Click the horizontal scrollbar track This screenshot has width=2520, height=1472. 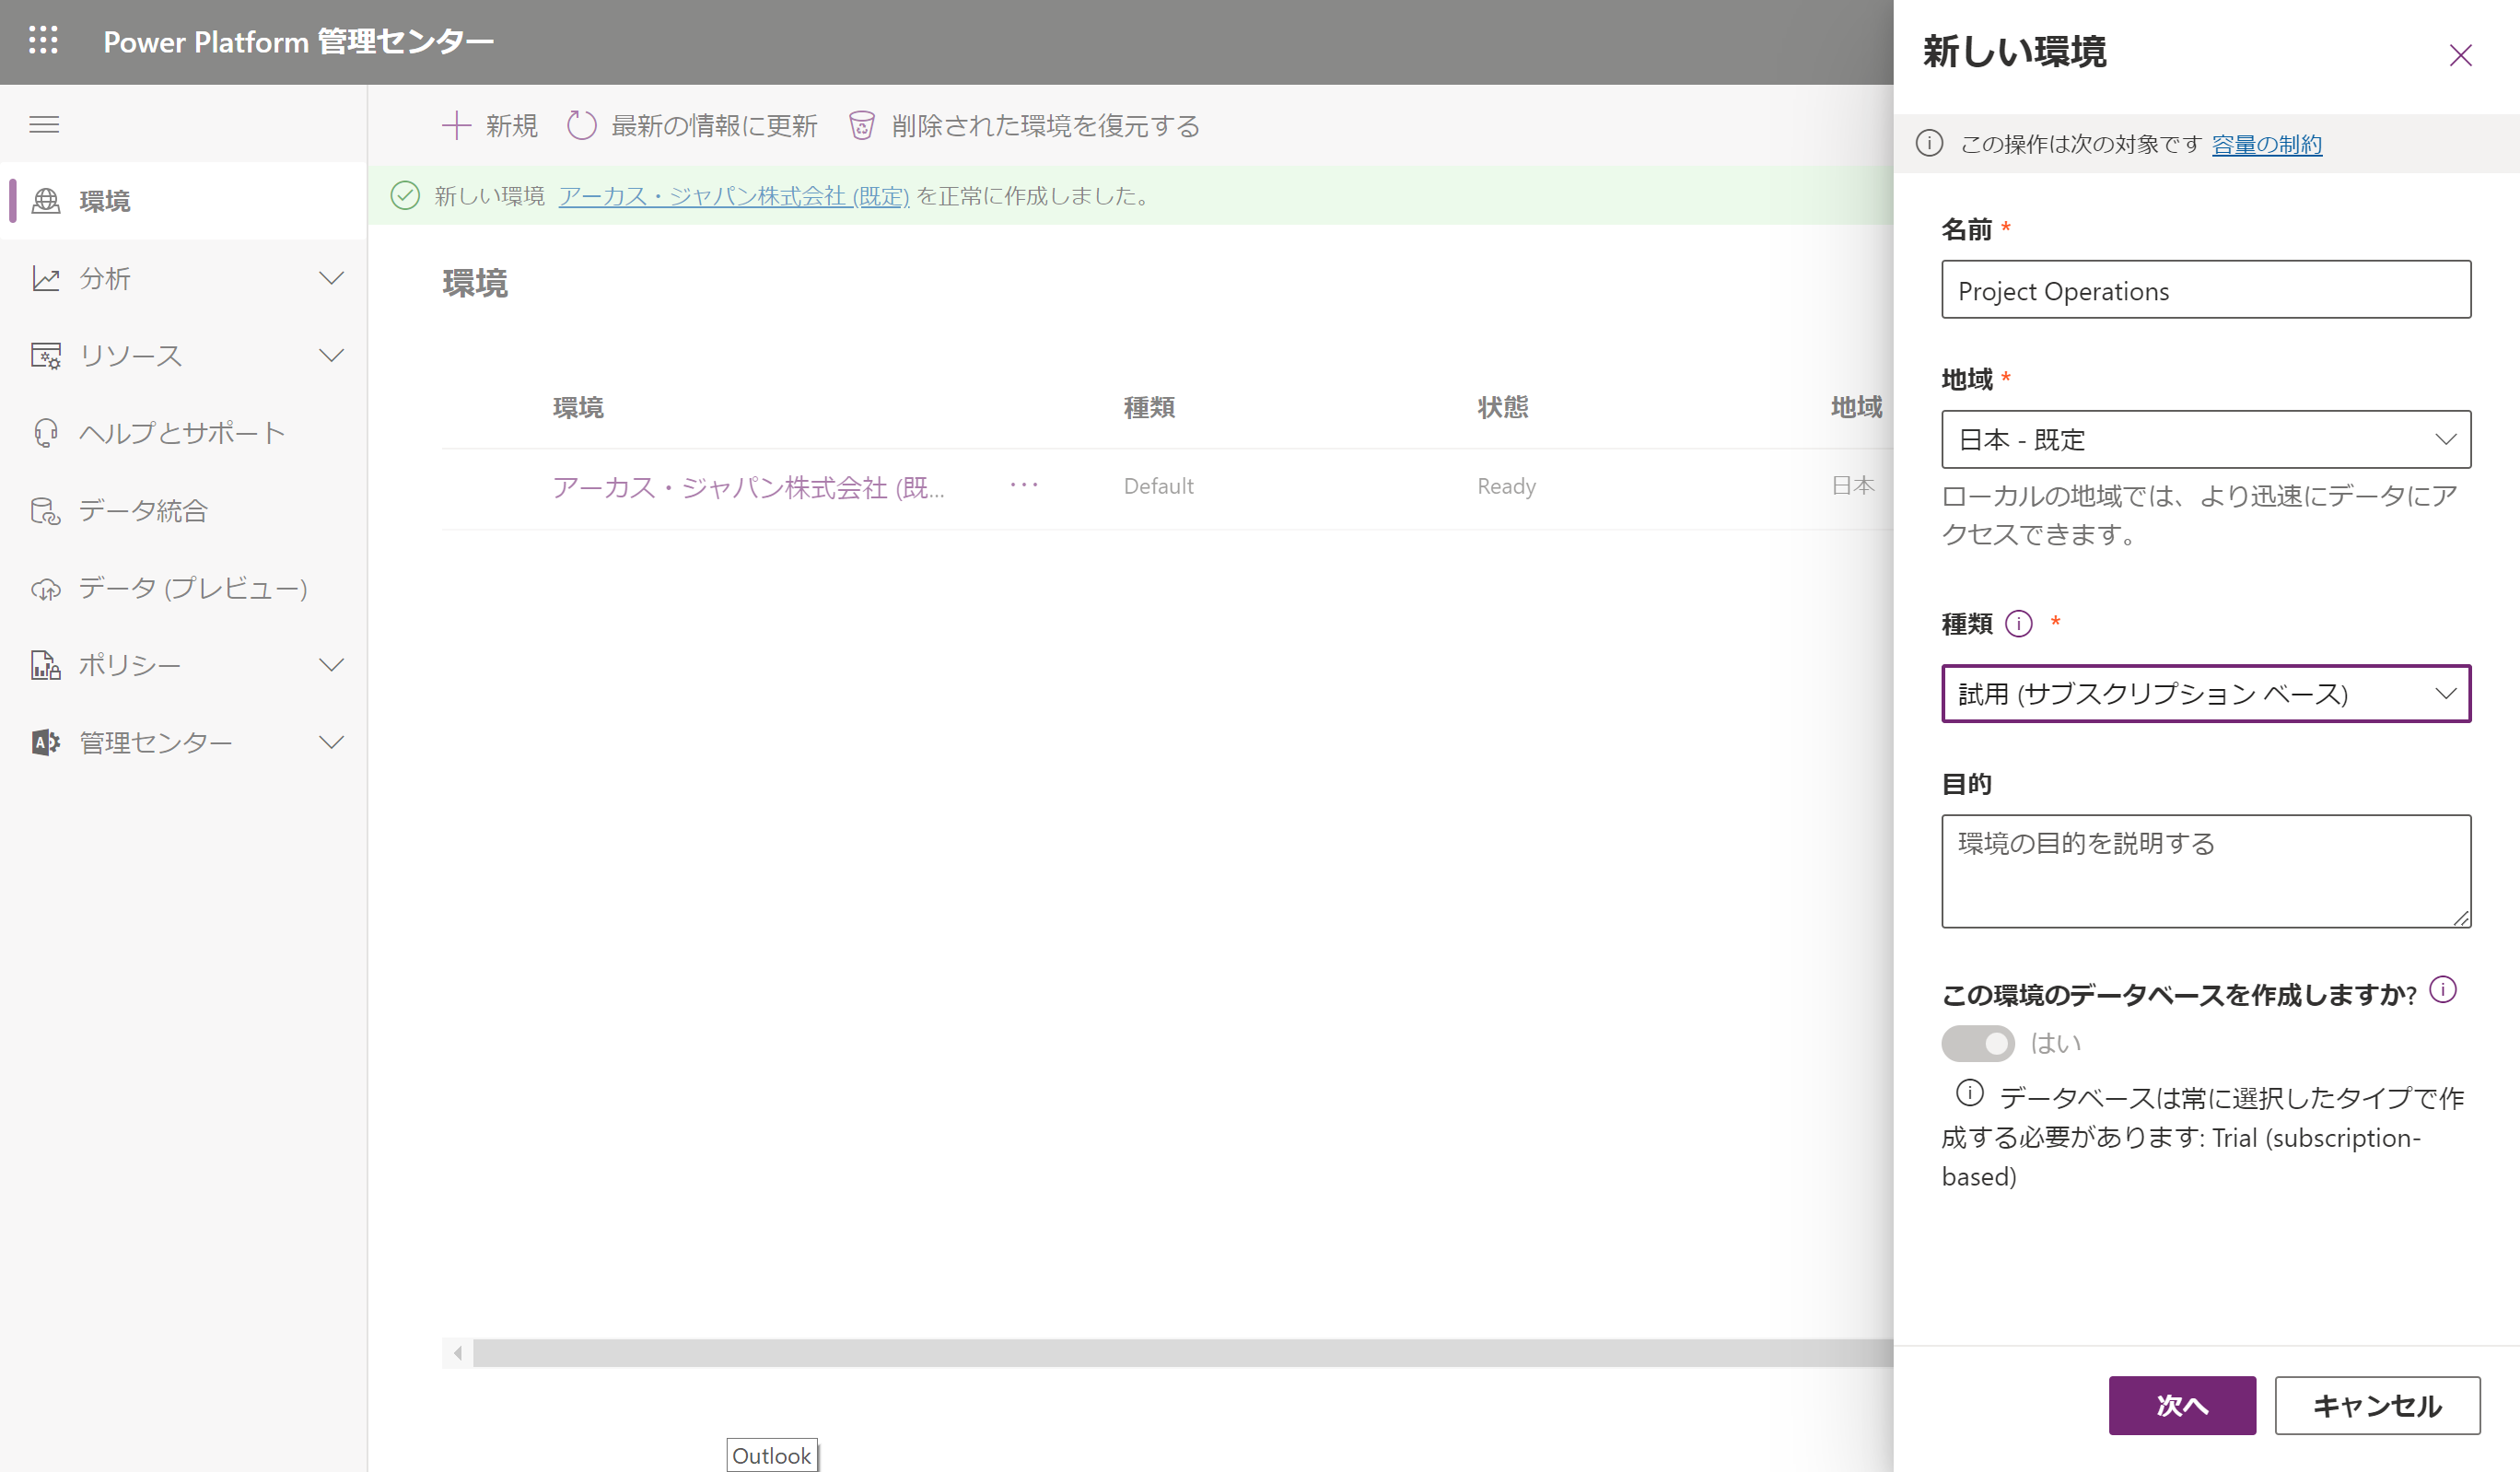(x=1183, y=1352)
